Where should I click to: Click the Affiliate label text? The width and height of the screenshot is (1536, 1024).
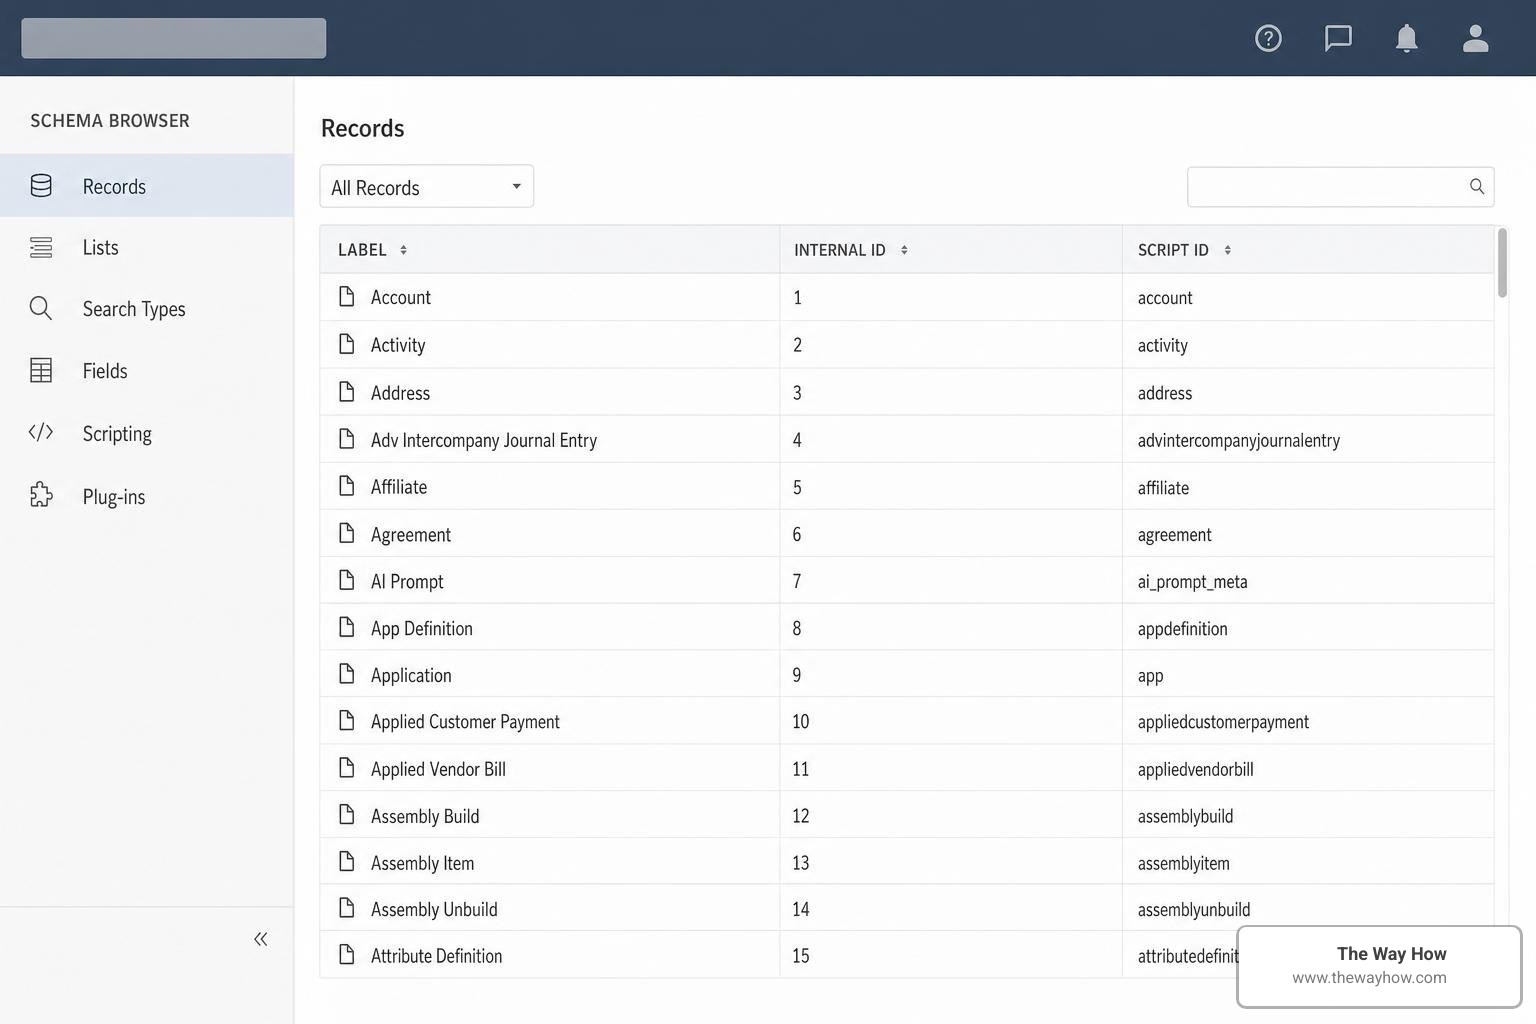coord(399,487)
